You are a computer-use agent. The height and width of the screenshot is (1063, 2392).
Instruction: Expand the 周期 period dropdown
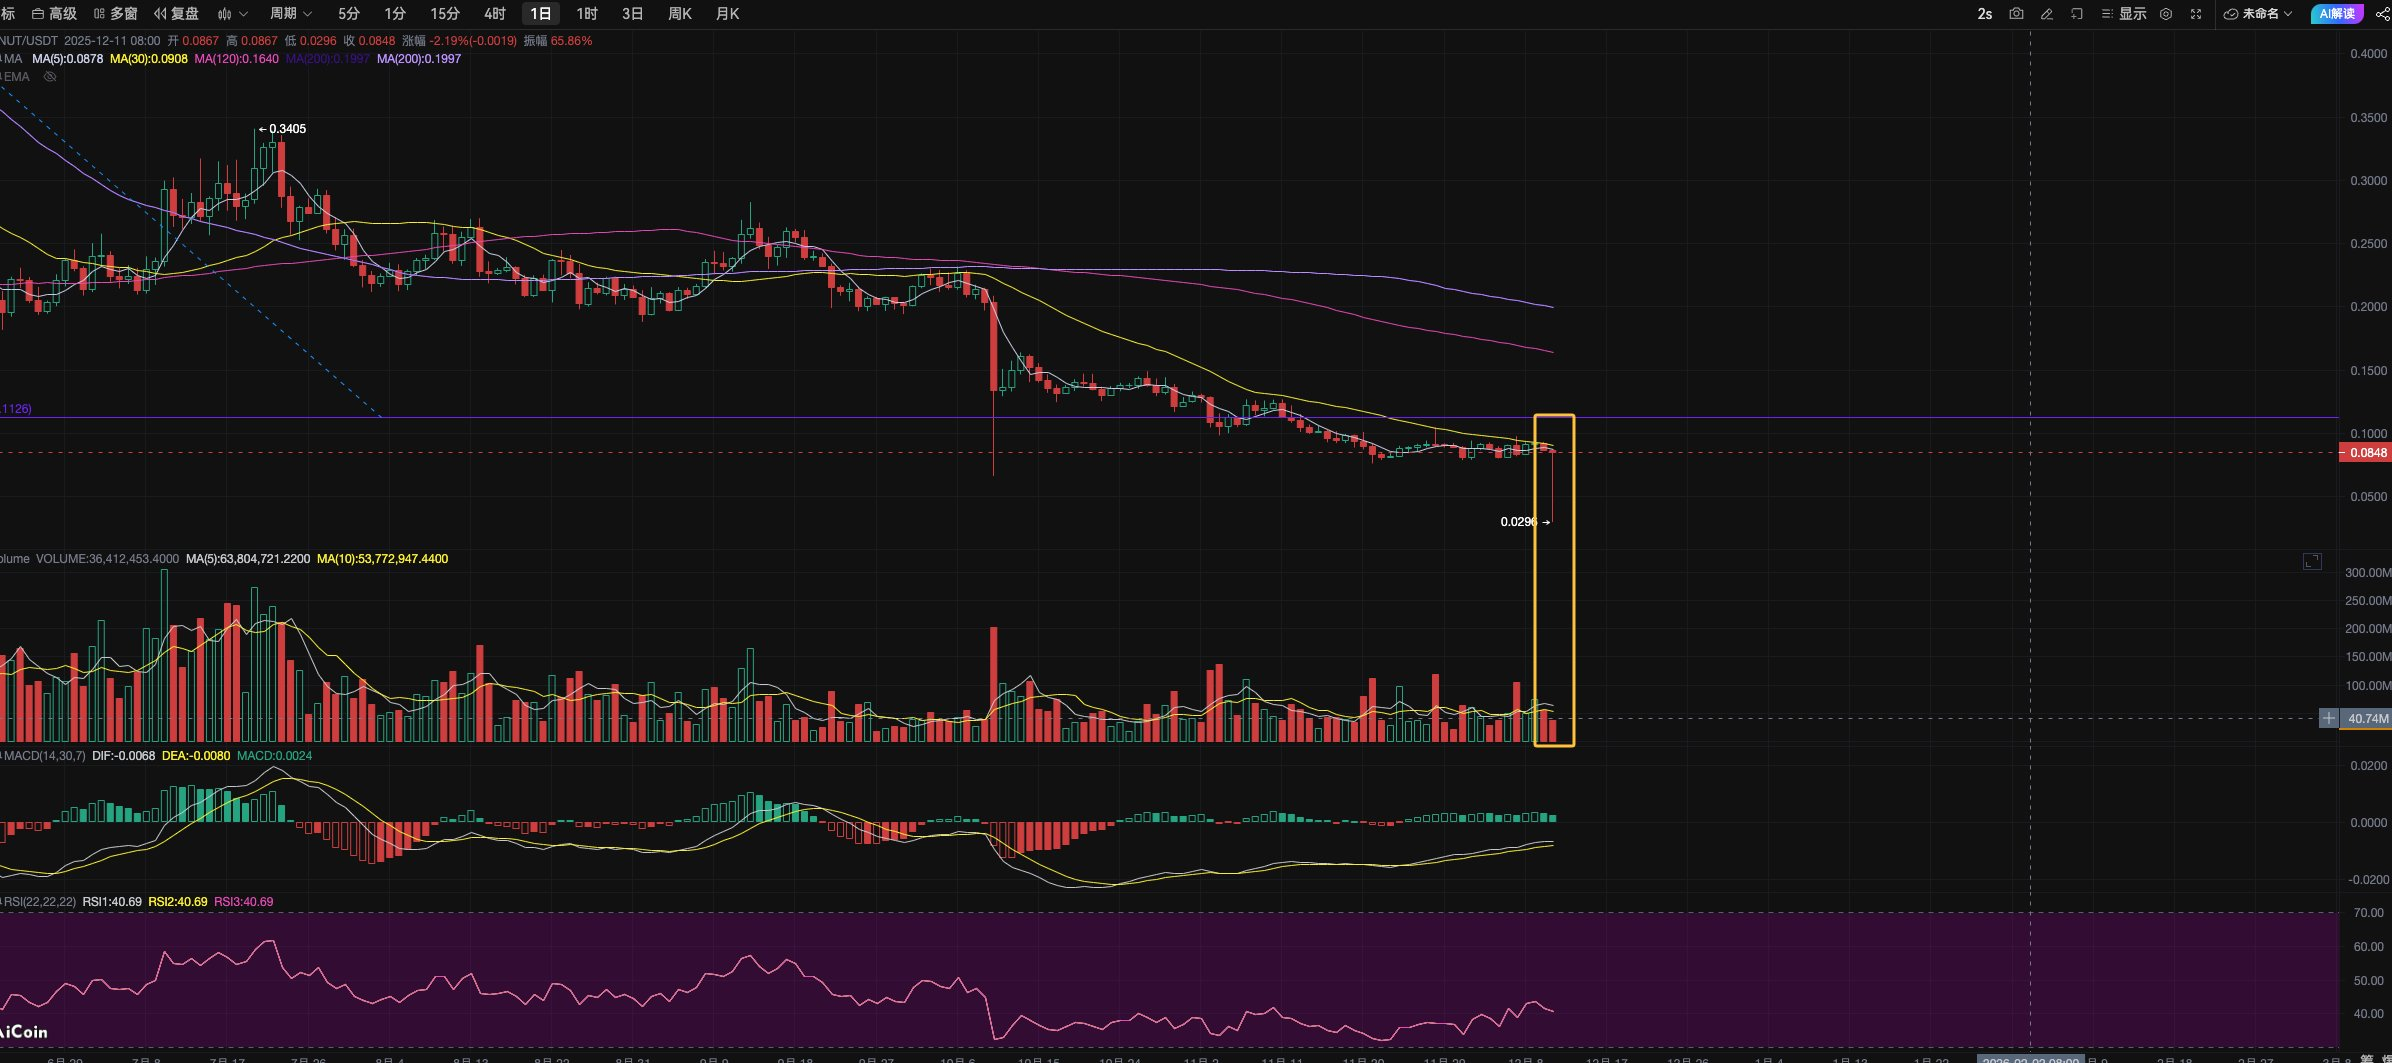(291, 14)
